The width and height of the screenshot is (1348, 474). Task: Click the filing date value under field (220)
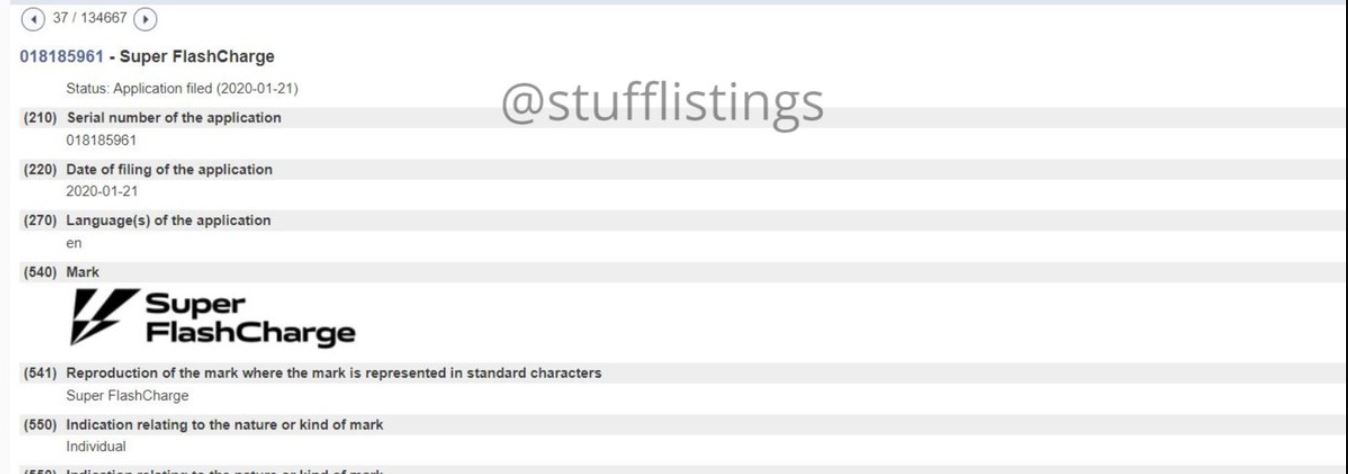pos(94,191)
